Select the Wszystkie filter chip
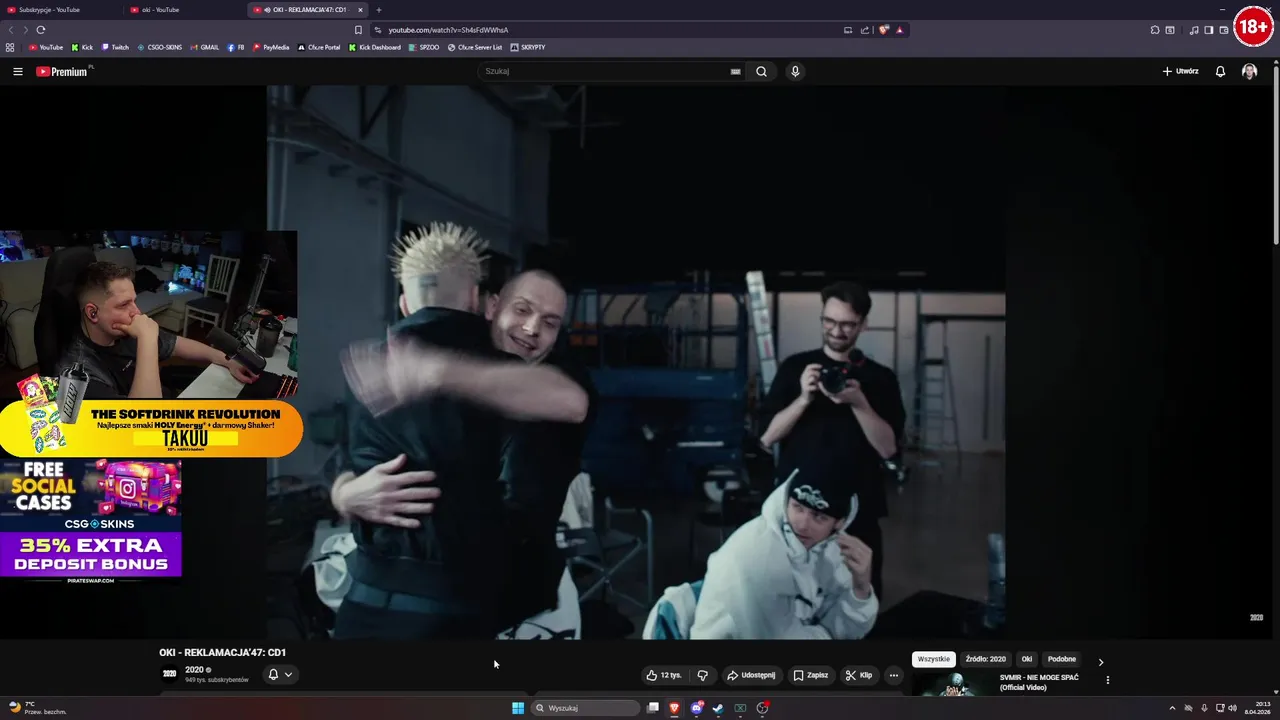Screen dimensions: 1280x720 (x=934, y=659)
